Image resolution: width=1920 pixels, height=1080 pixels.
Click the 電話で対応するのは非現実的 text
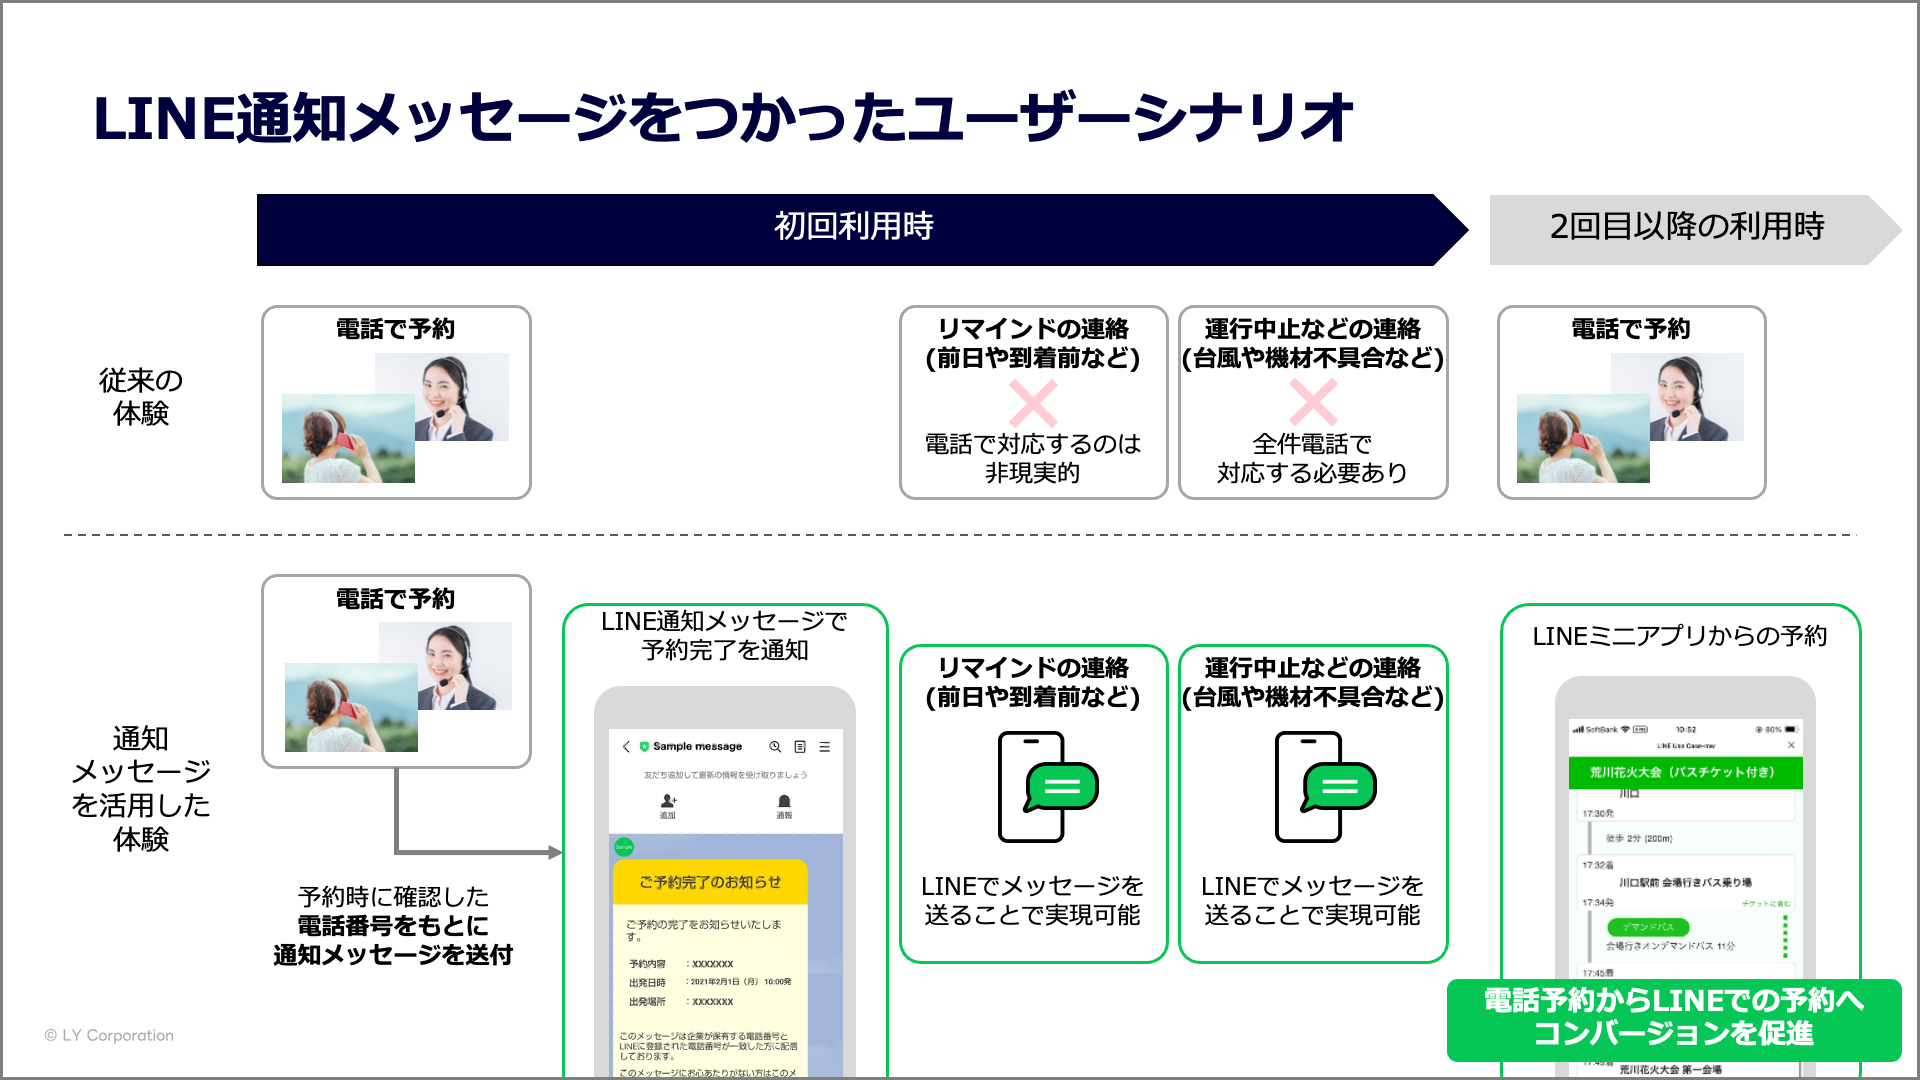[x=1033, y=458]
